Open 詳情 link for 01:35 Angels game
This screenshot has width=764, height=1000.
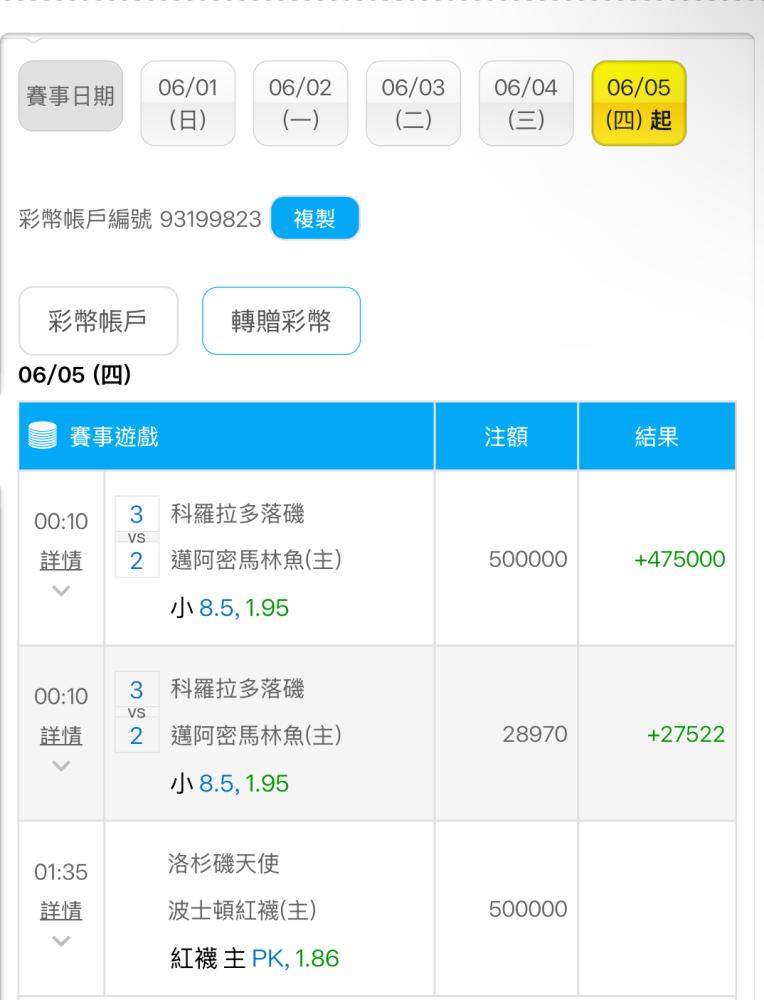pos(61,911)
